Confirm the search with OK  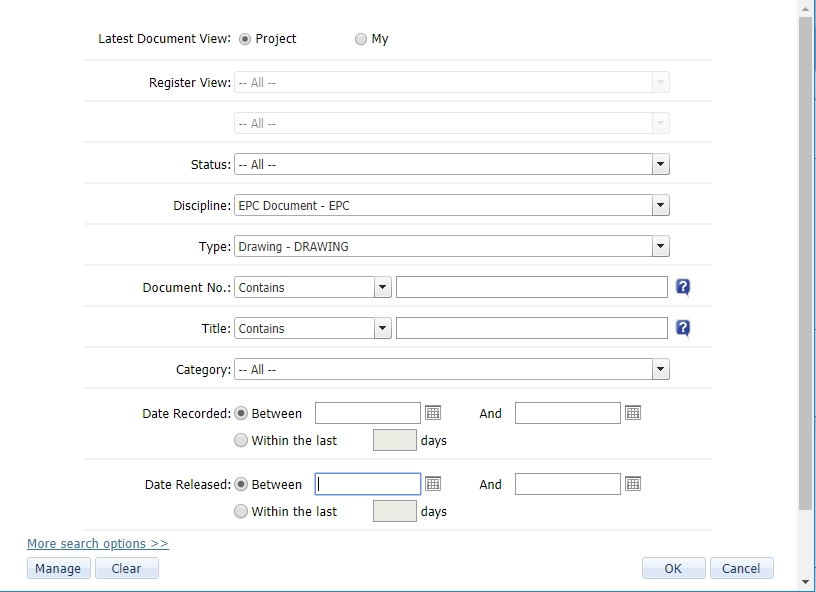tap(673, 568)
